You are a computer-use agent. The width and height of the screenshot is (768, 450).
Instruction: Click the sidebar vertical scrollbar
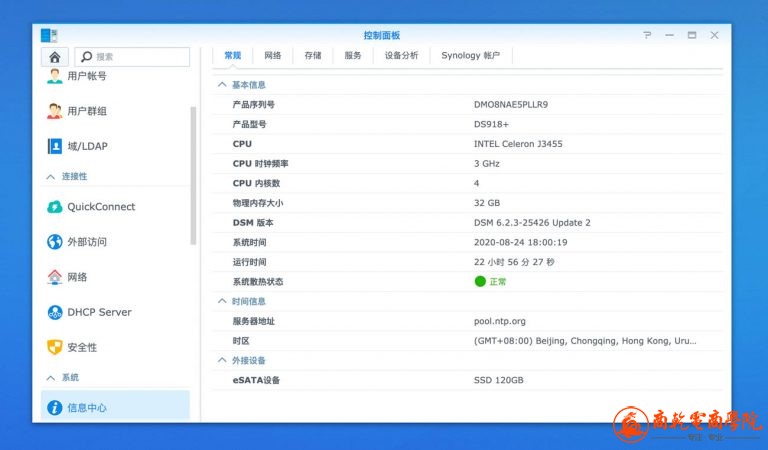coord(193,175)
